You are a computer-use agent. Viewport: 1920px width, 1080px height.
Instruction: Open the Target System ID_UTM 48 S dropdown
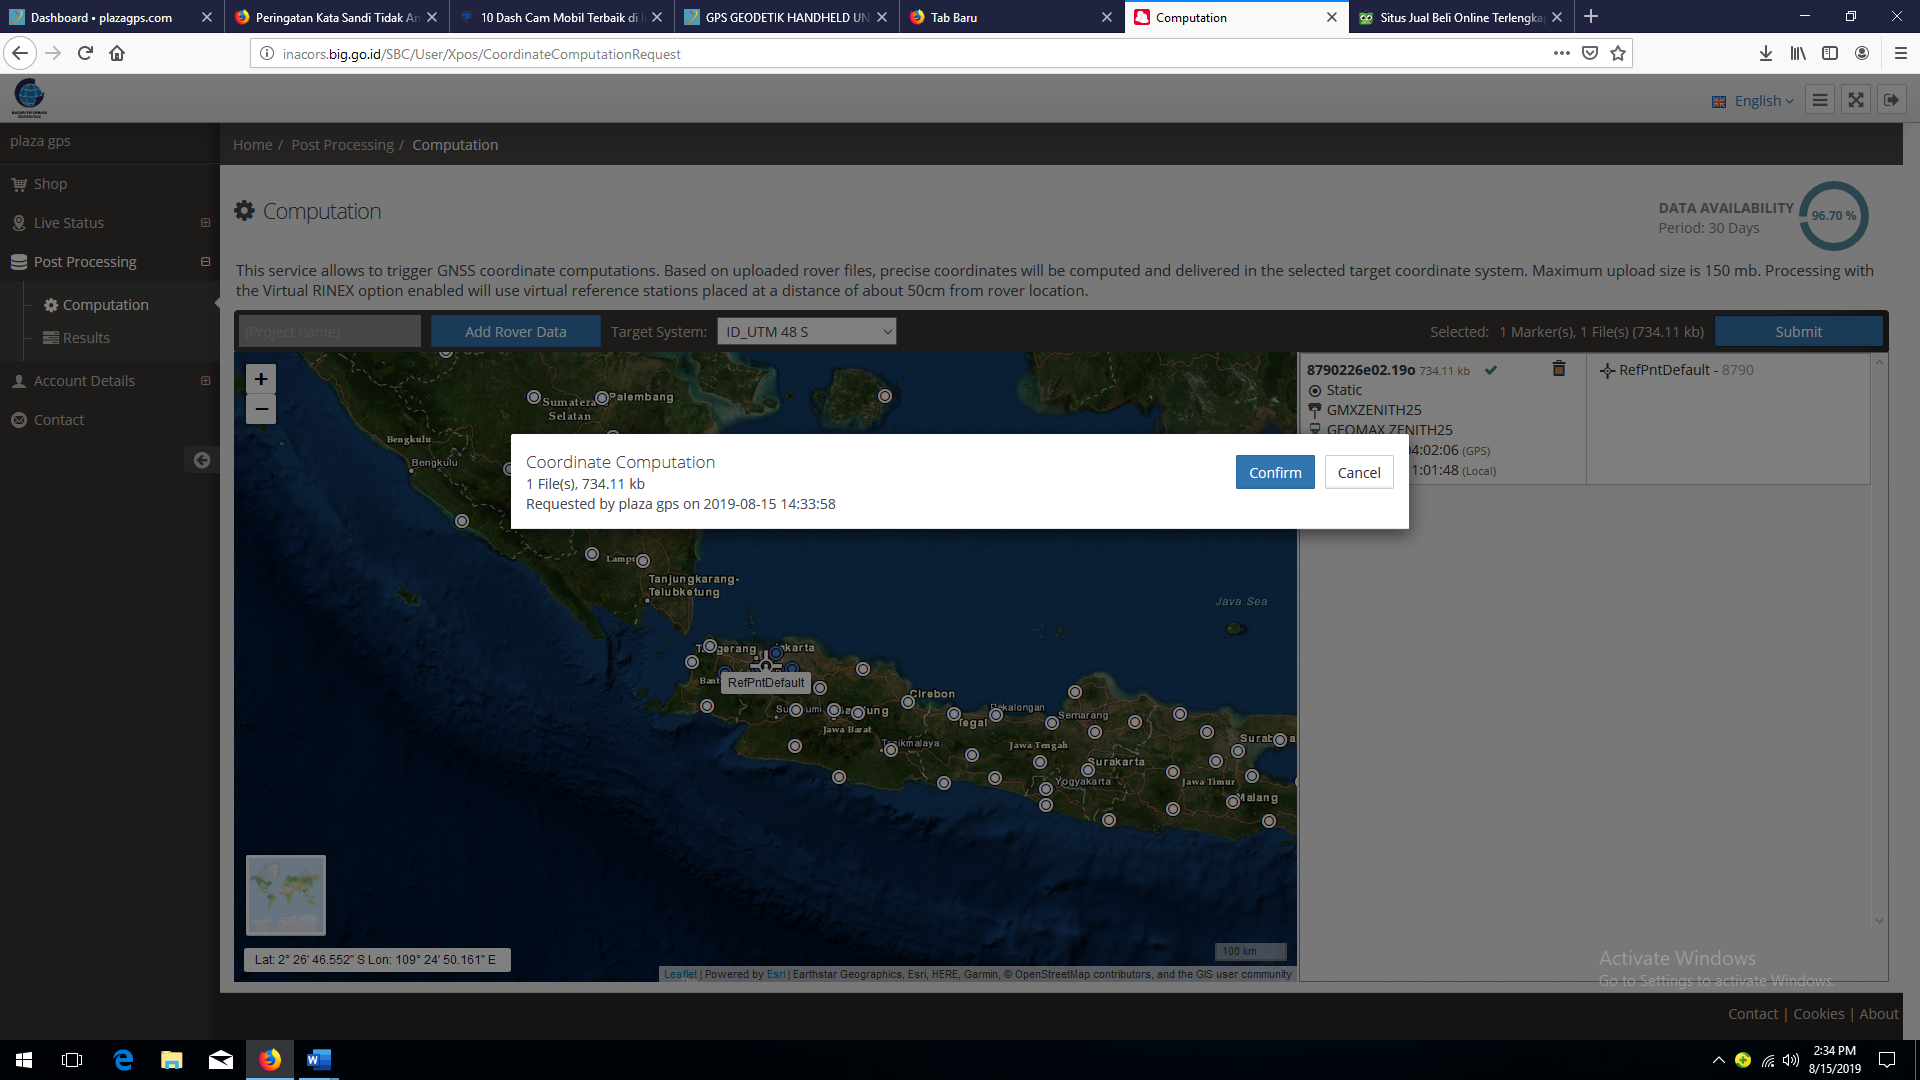[x=806, y=332]
